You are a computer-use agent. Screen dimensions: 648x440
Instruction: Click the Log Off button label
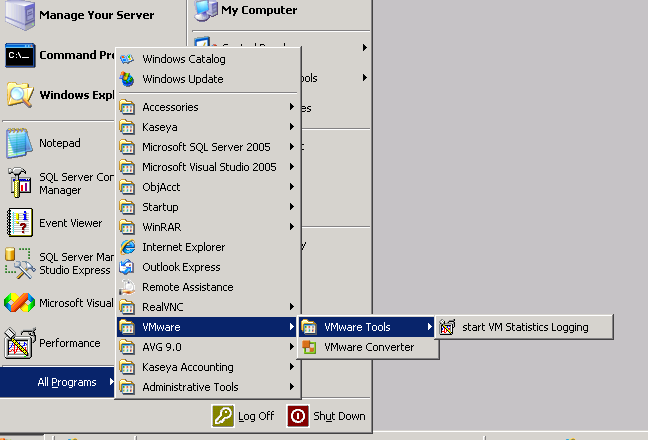(x=256, y=416)
